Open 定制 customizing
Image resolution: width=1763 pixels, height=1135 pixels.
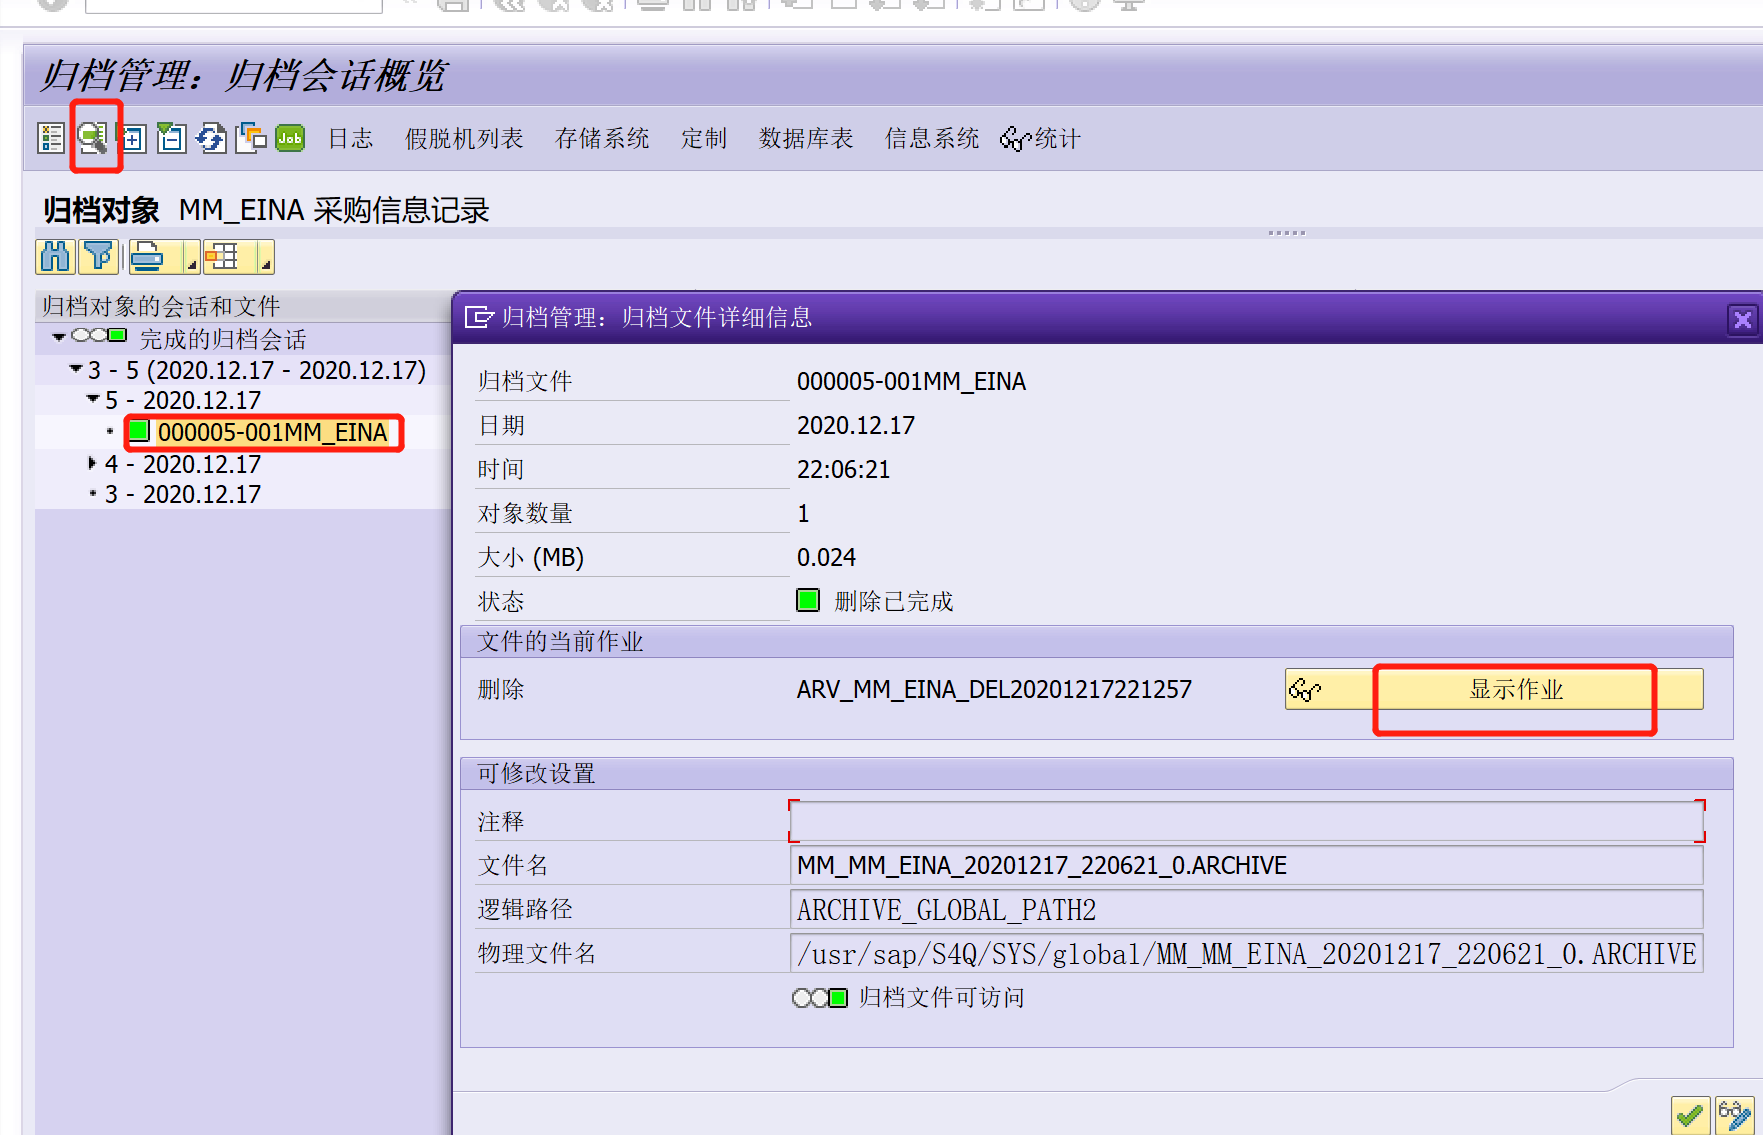(x=704, y=139)
